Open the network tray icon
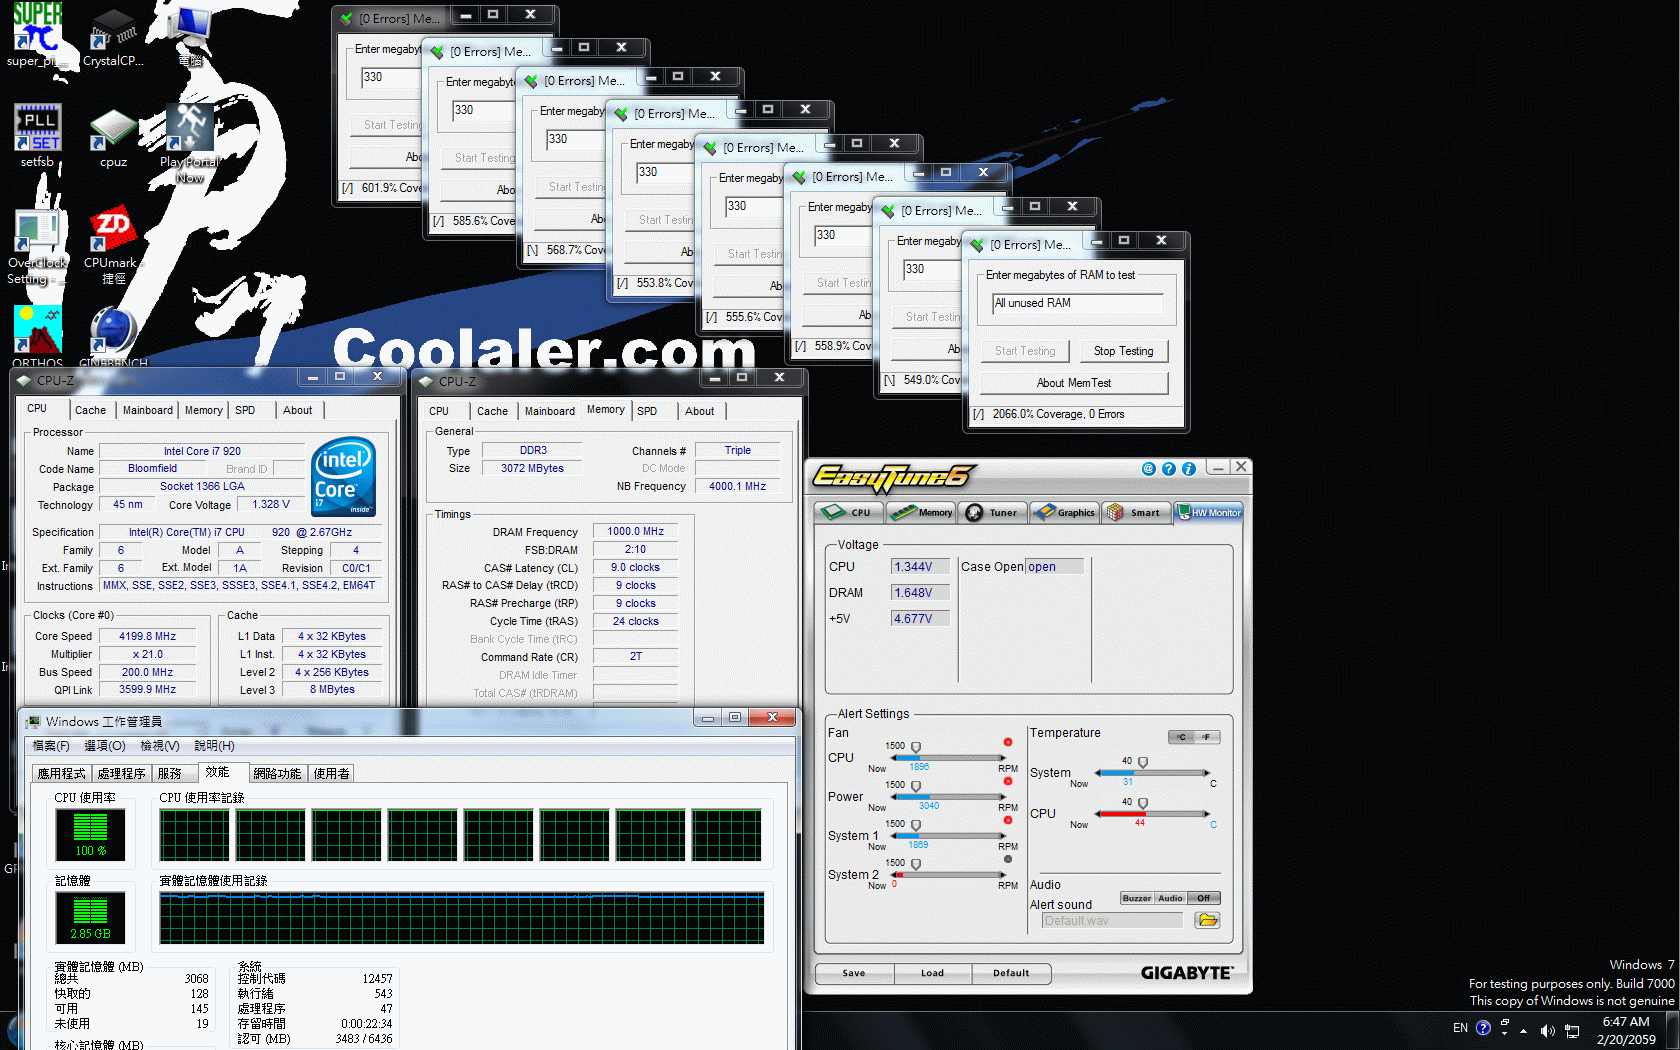The width and height of the screenshot is (1680, 1050). [1572, 1030]
